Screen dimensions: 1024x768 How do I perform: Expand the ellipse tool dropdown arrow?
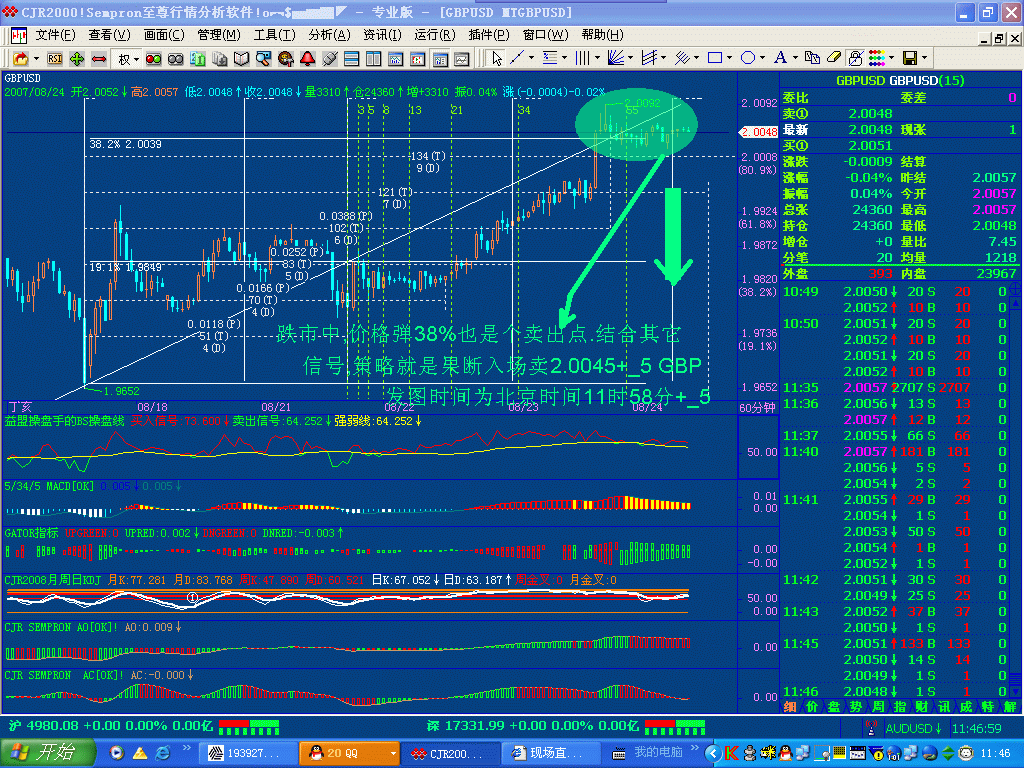pos(762,58)
